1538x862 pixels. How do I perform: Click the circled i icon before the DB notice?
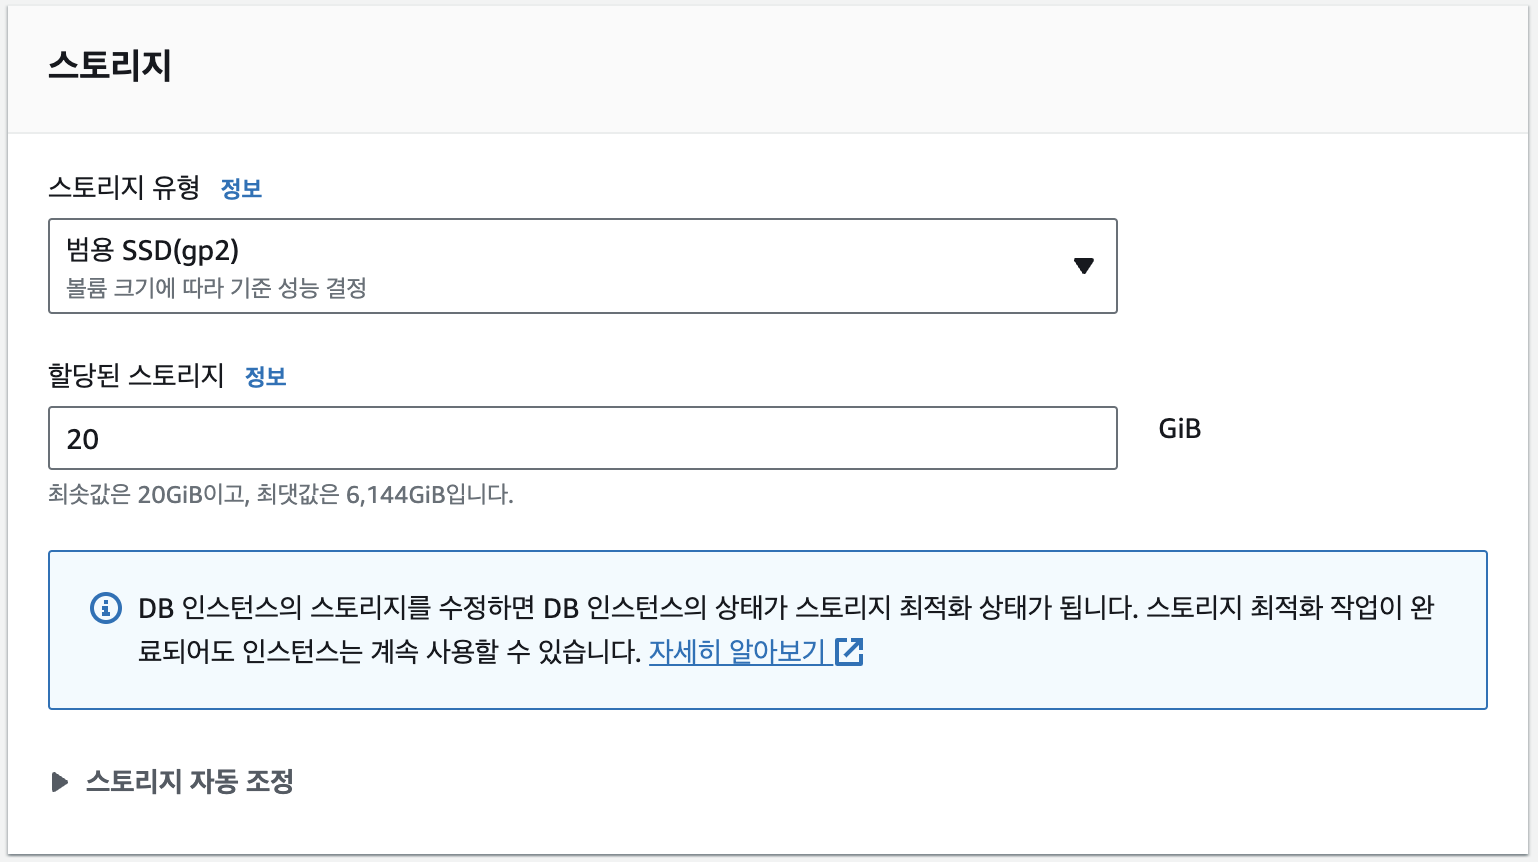104,606
